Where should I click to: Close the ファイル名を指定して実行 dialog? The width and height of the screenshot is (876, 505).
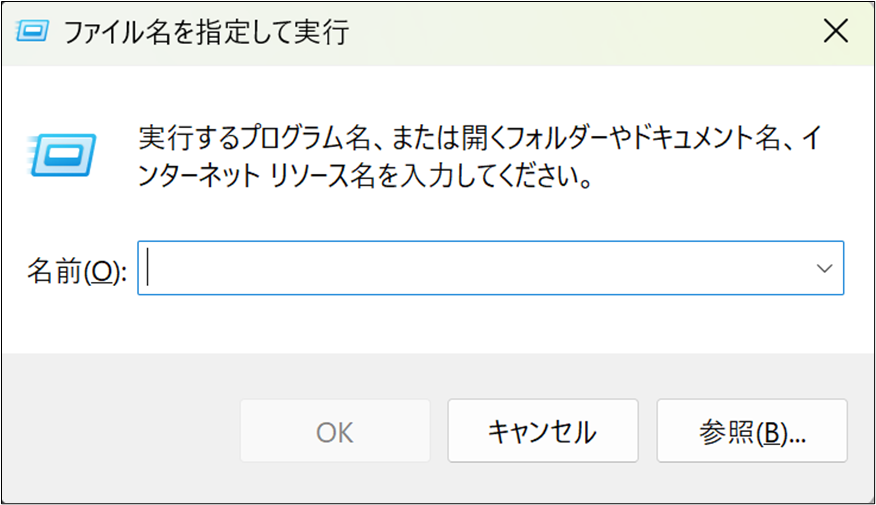coord(835,31)
